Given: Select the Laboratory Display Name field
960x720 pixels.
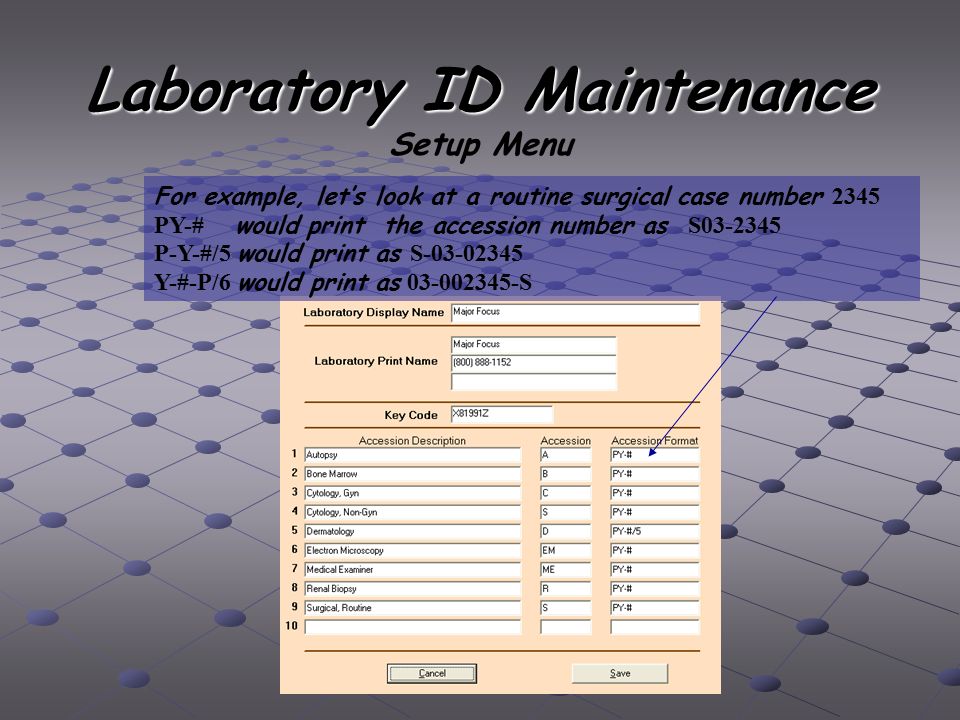Looking at the screenshot, I should pyautogui.click(x=575, y=312).
